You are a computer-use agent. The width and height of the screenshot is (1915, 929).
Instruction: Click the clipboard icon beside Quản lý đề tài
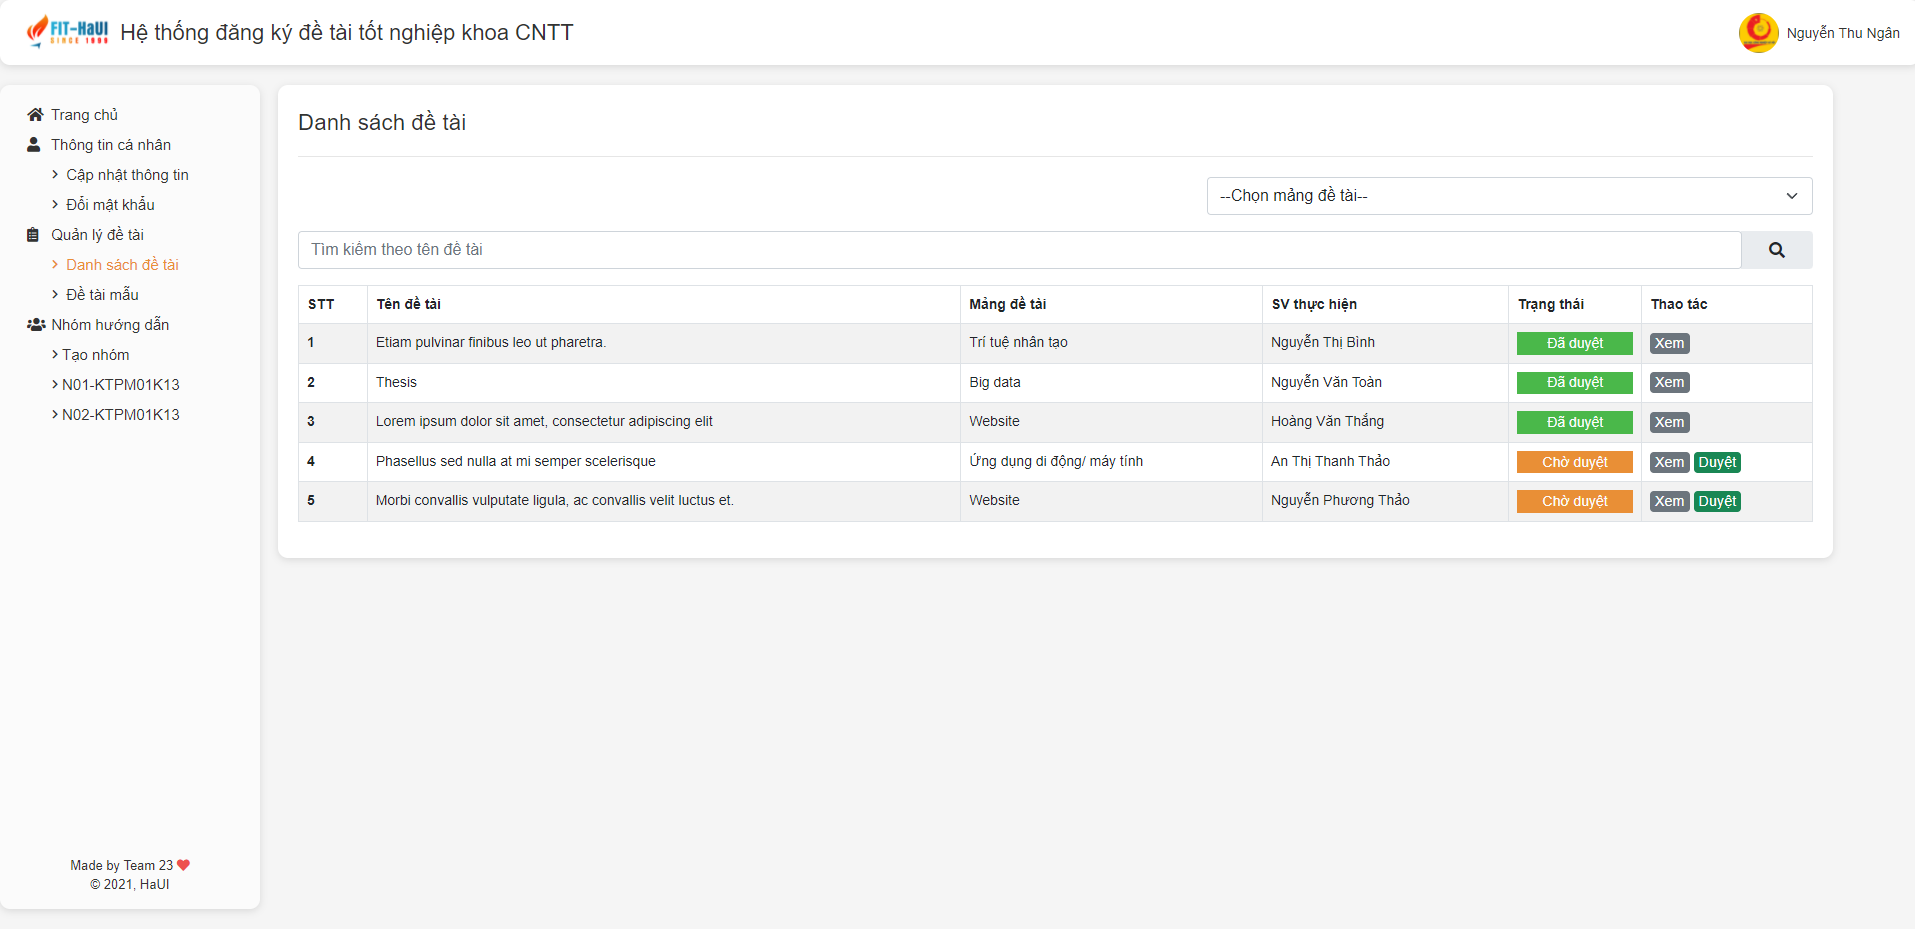point(33,235)
